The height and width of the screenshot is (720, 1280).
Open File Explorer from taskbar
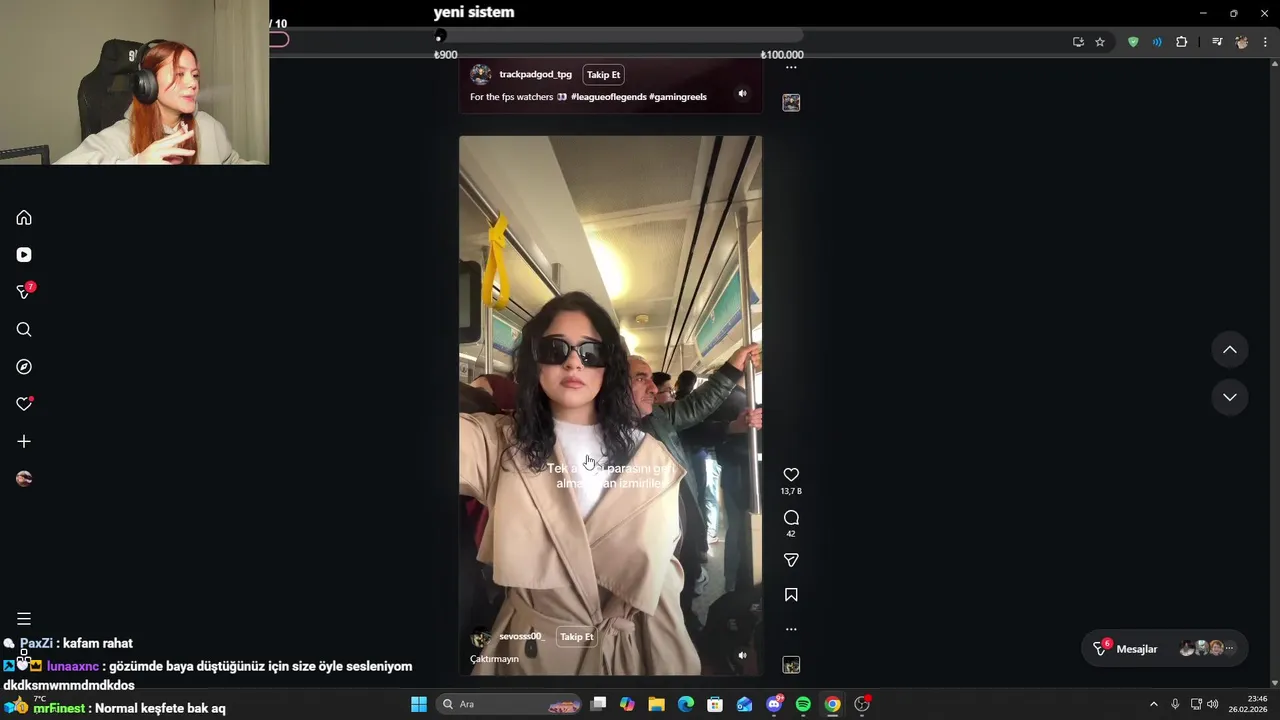656,704
